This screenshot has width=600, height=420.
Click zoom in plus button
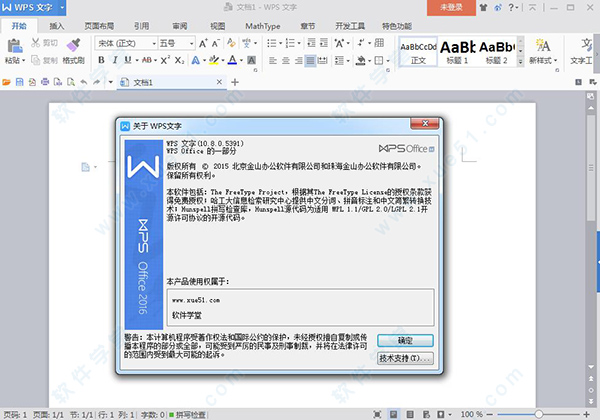pos(586,414)
